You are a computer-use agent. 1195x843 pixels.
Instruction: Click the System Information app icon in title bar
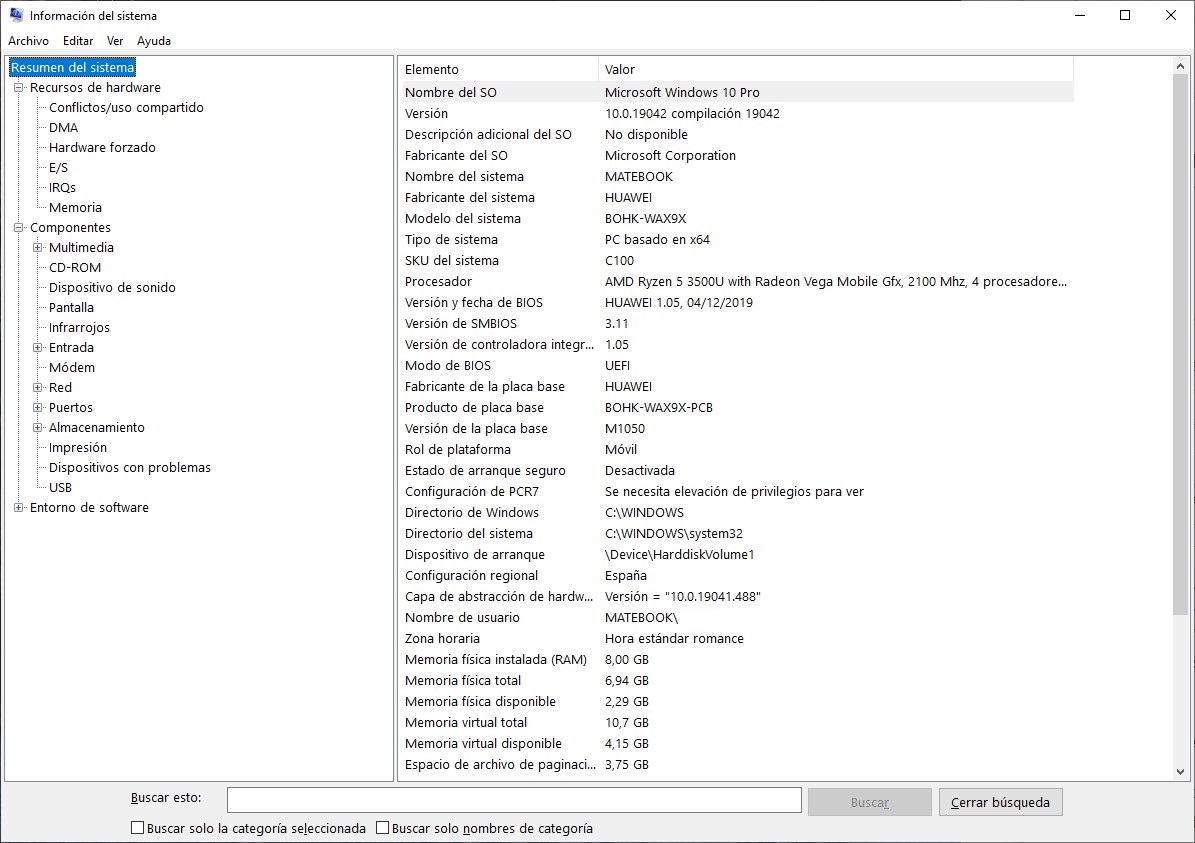[16, 15]
